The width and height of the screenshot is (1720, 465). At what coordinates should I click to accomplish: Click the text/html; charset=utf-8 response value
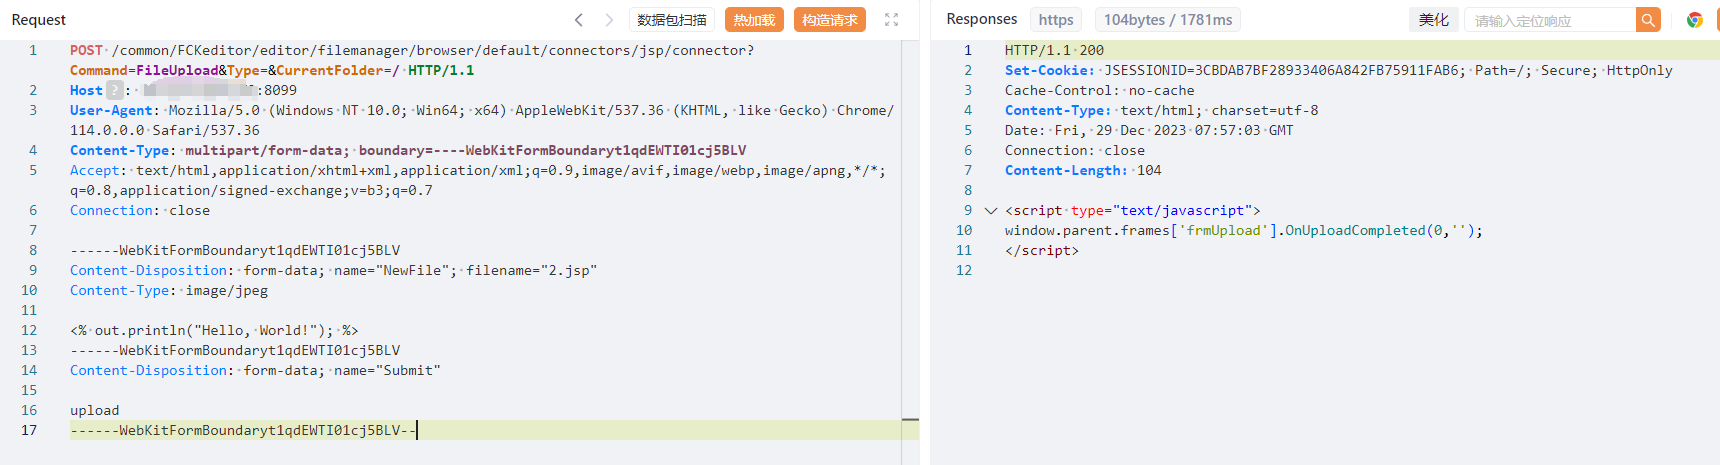1219,110
